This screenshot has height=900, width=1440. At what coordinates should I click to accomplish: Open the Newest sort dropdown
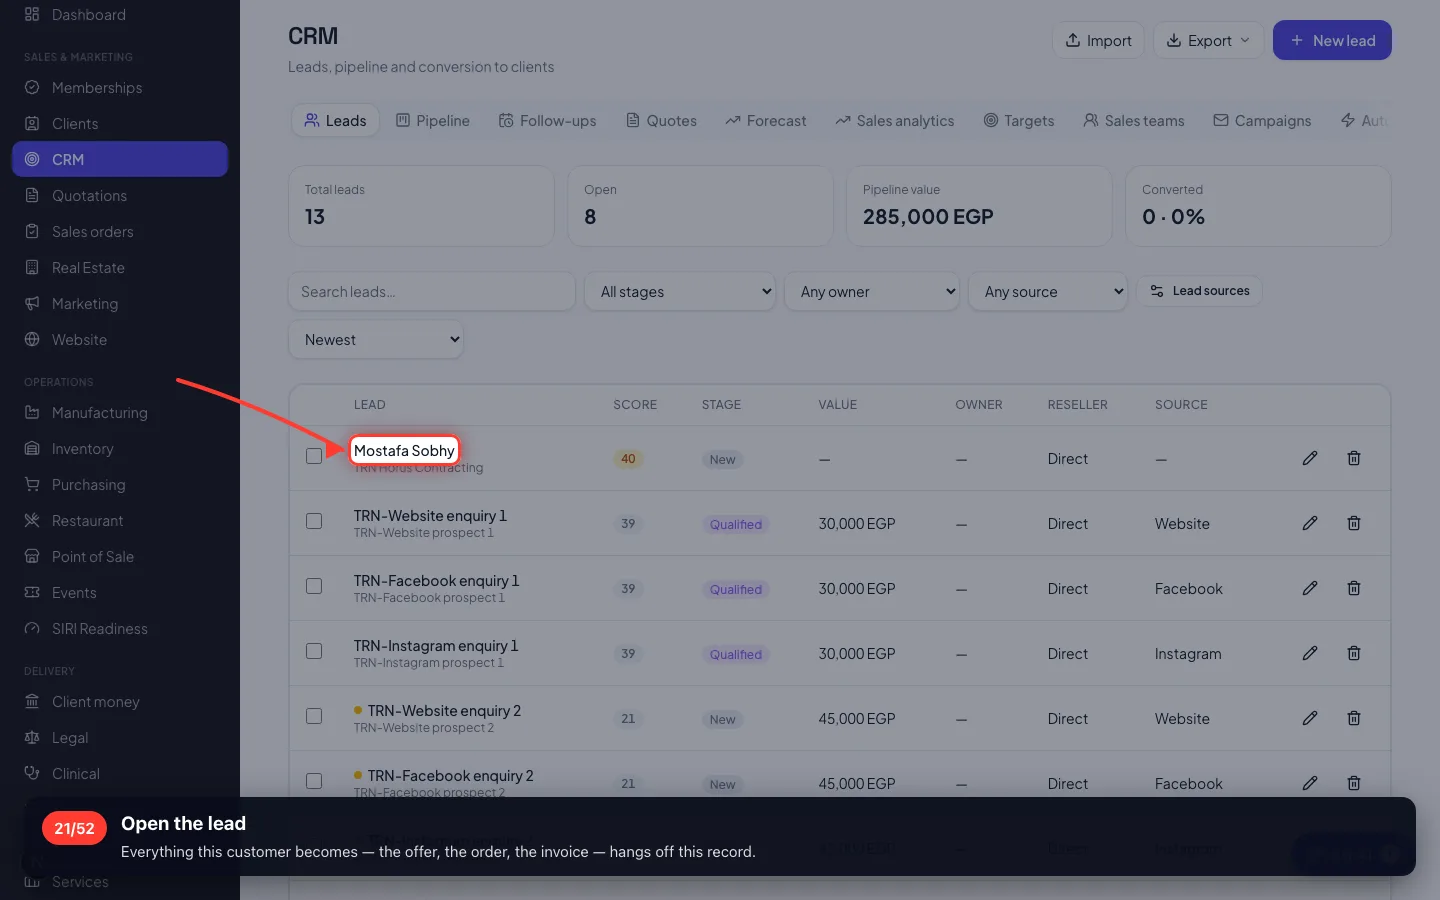(376, 340)
